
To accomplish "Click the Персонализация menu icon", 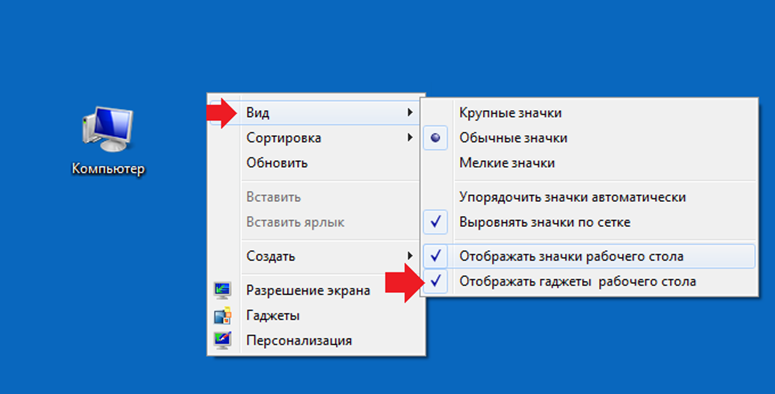I will [222, 340].
